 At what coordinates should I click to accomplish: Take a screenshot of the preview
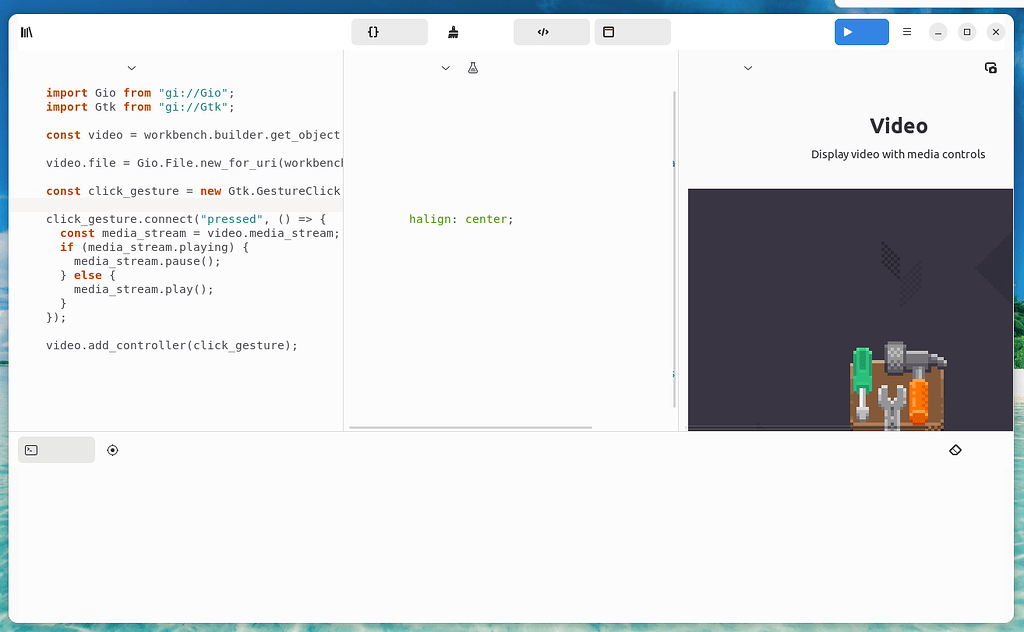pyautogui.click(x=990, y=68)
